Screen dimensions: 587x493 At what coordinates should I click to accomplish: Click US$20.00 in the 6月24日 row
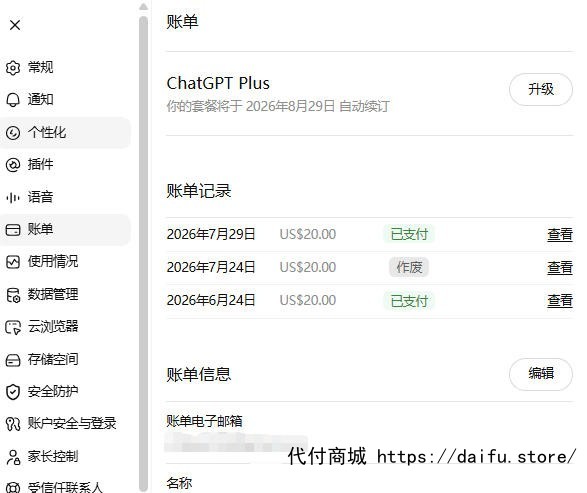pos(308,300)
